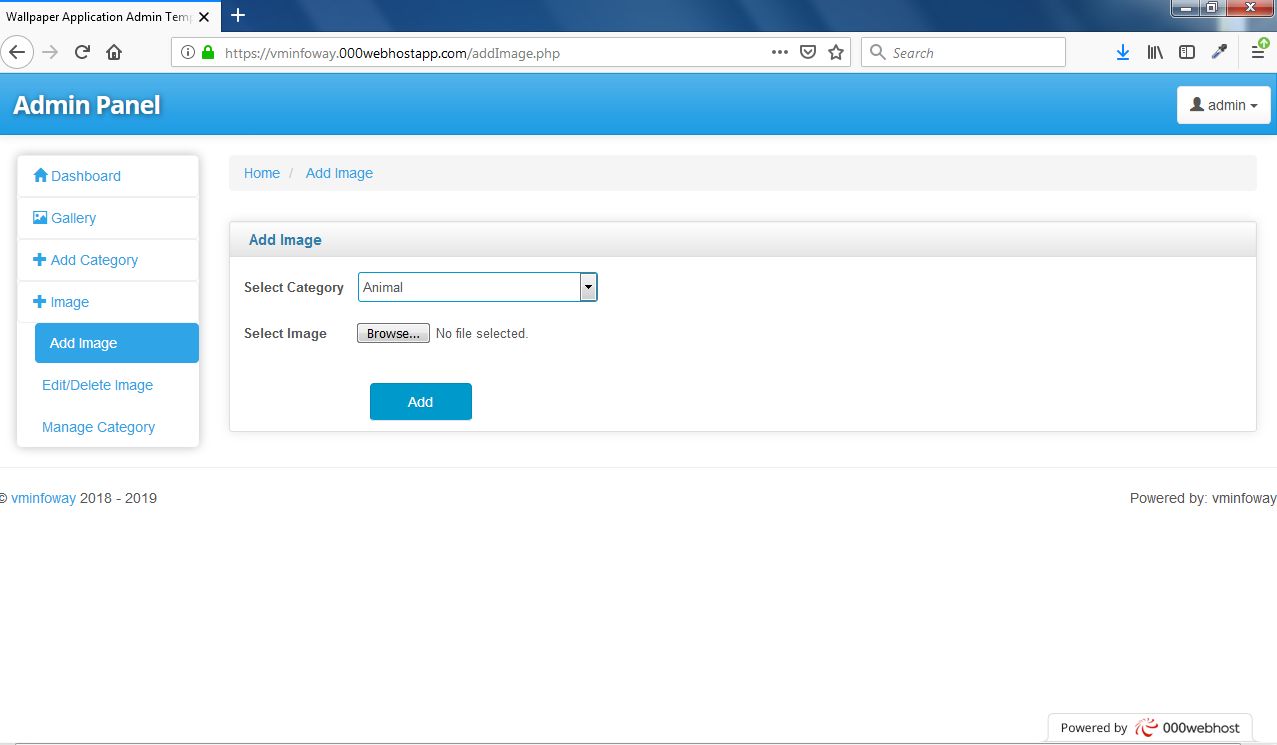The image size is (1277, 745).
Task: Open Firefox hamburger menu
Action: point(1258,53)
